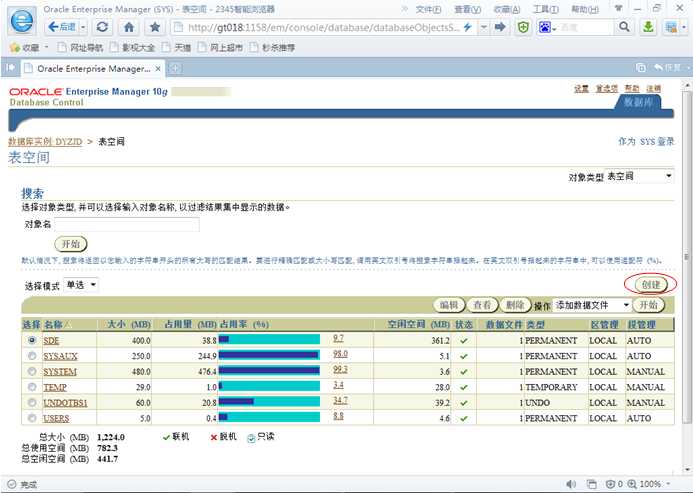Open the 工具(T) menu
The image size is (693, 493).
point(545,9)
